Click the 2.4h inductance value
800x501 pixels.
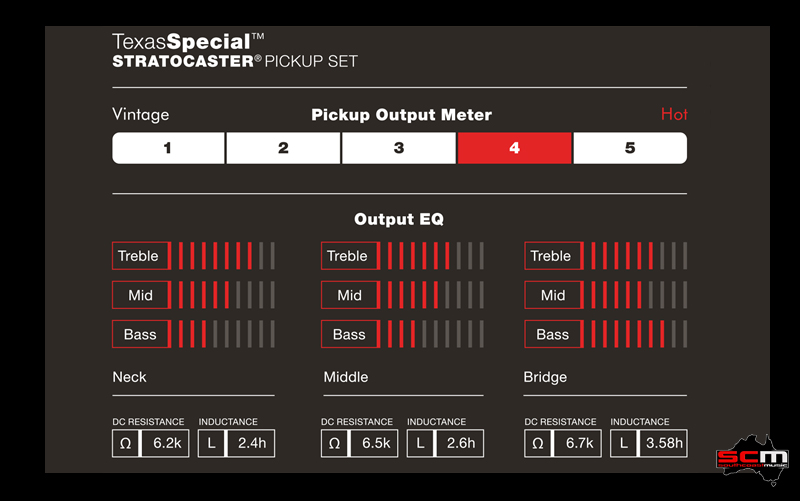click(252, 443)
